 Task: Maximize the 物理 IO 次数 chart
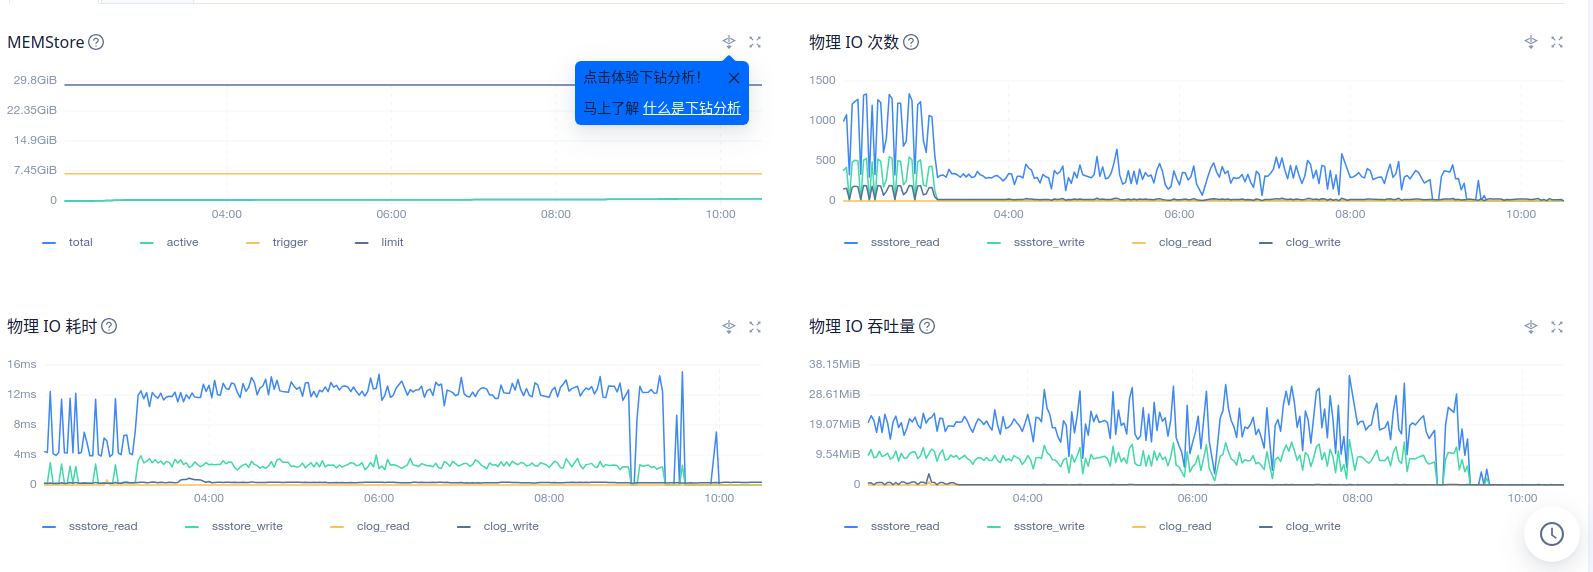[1557, 42]
